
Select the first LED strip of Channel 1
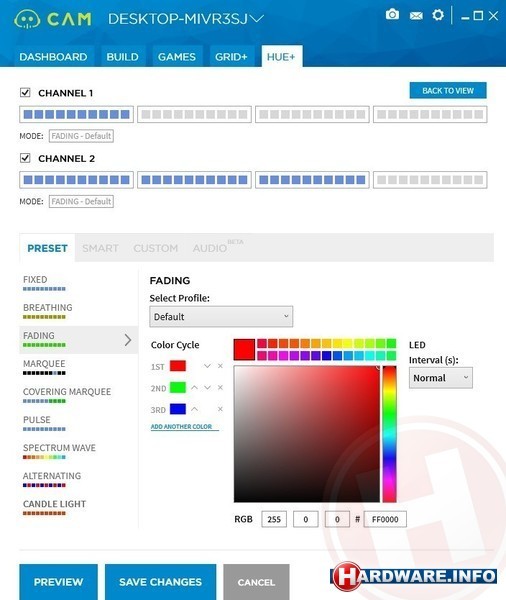tap(77, 114)
